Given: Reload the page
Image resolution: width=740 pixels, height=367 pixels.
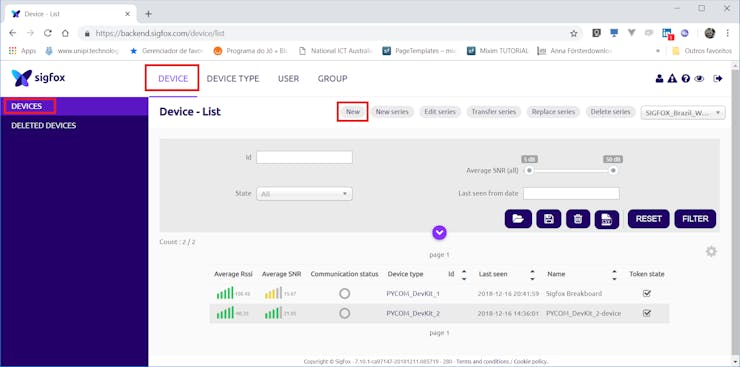Looking at the screenshot, I should coord(48,33).
